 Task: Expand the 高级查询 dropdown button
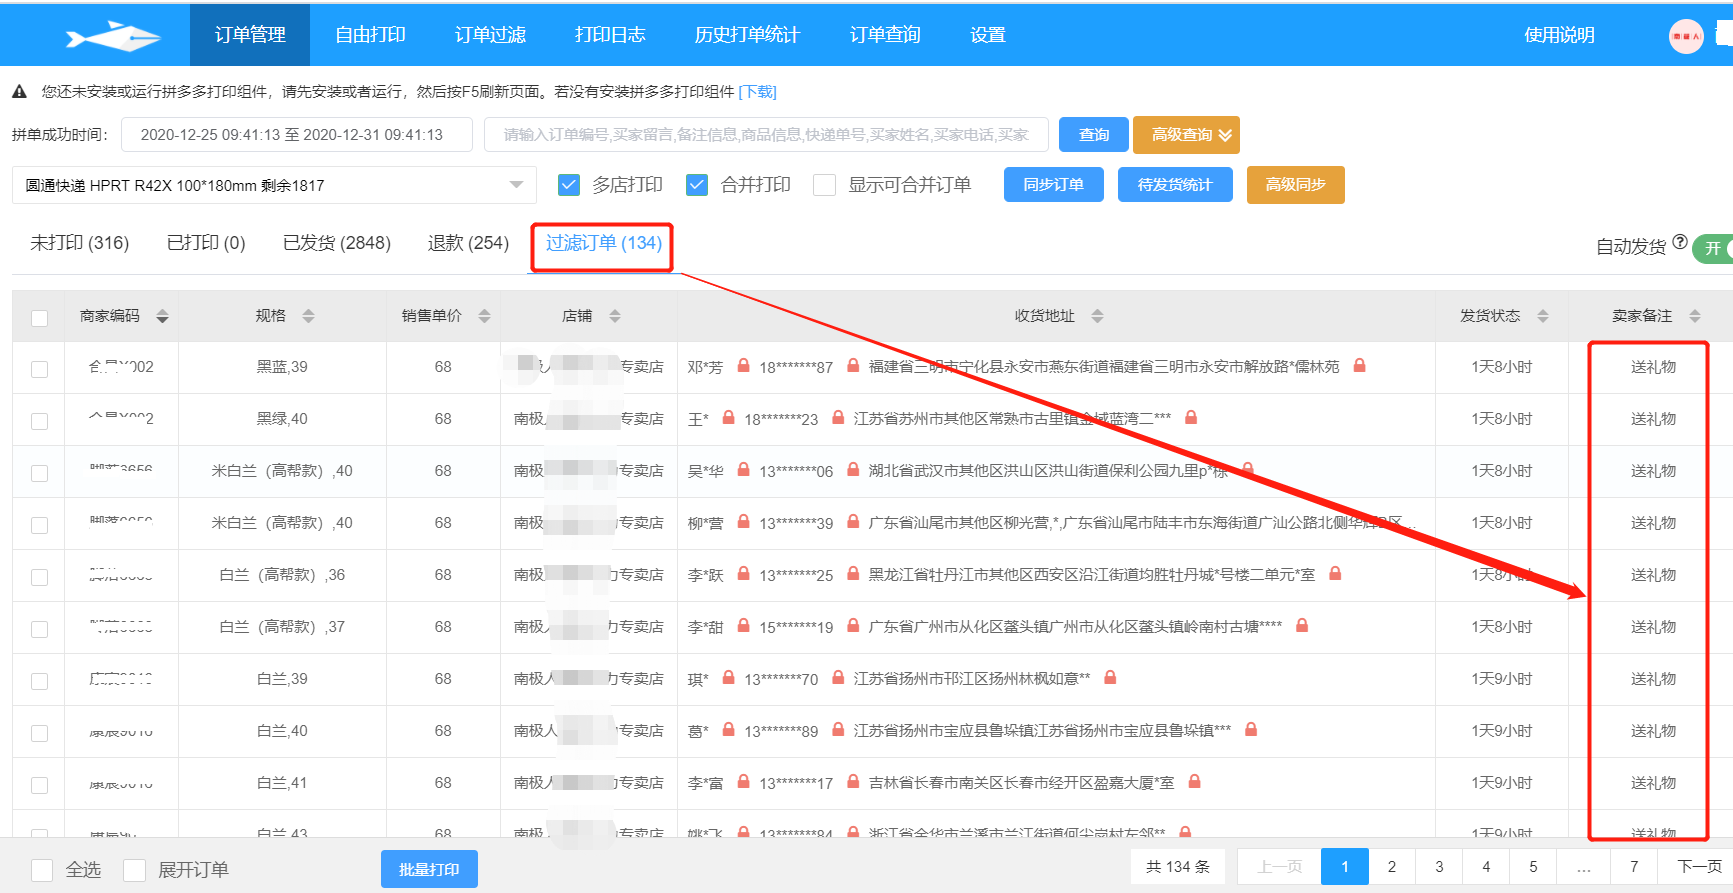tap(1186, 135)
